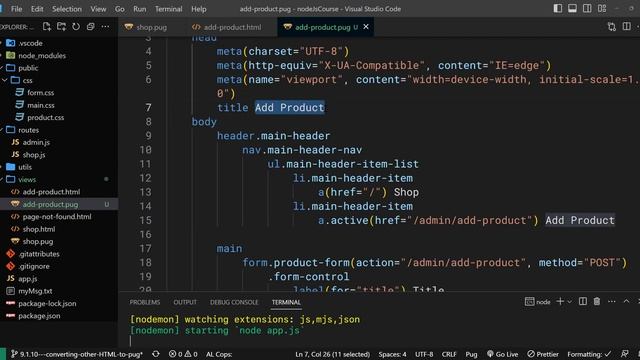Open the Edit menu
Viewport: 640px width, 360px height.
tap(37, 9)
